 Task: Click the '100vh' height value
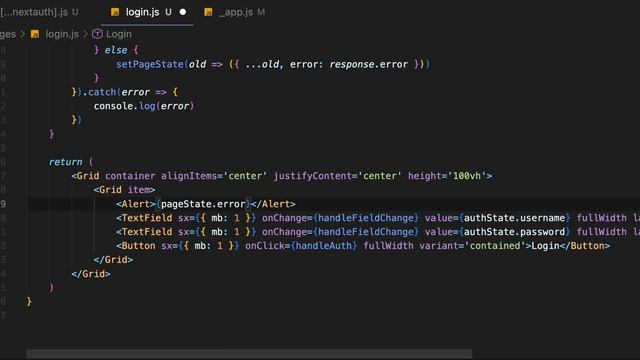[467, 176]
